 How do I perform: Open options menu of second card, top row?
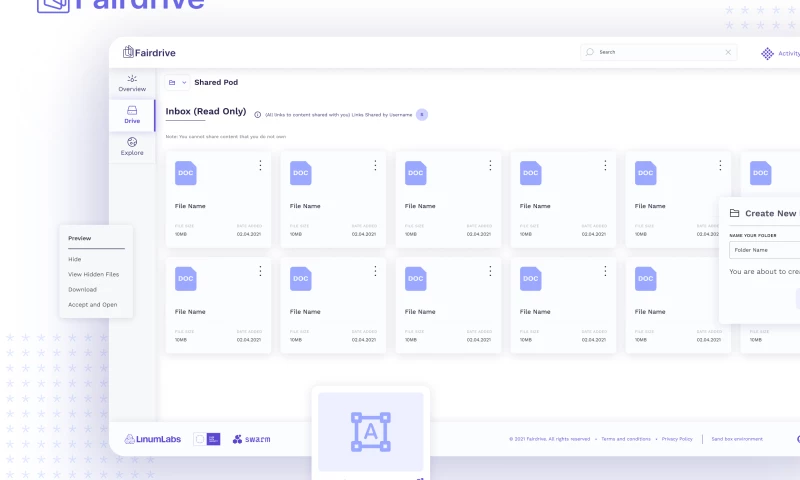(375, 165)
